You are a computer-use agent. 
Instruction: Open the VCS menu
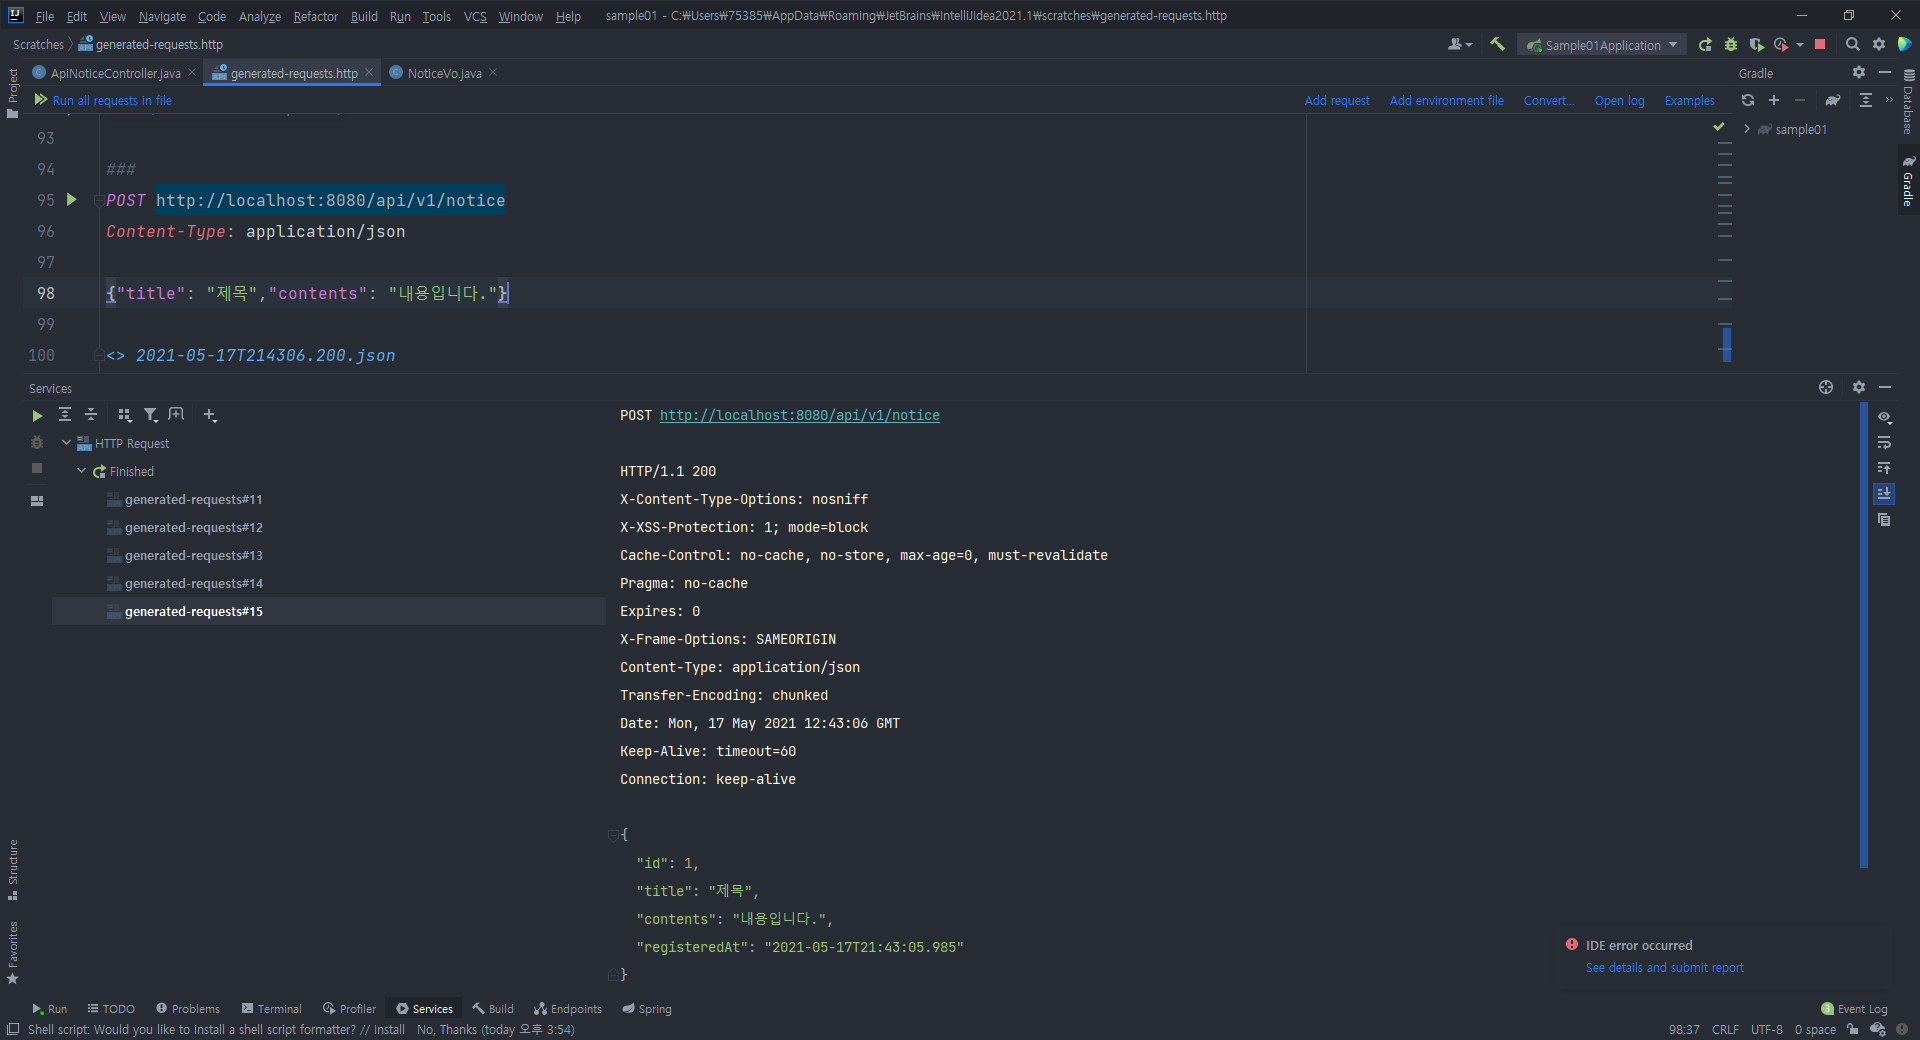pyautogui.click(x=475, y=16)
